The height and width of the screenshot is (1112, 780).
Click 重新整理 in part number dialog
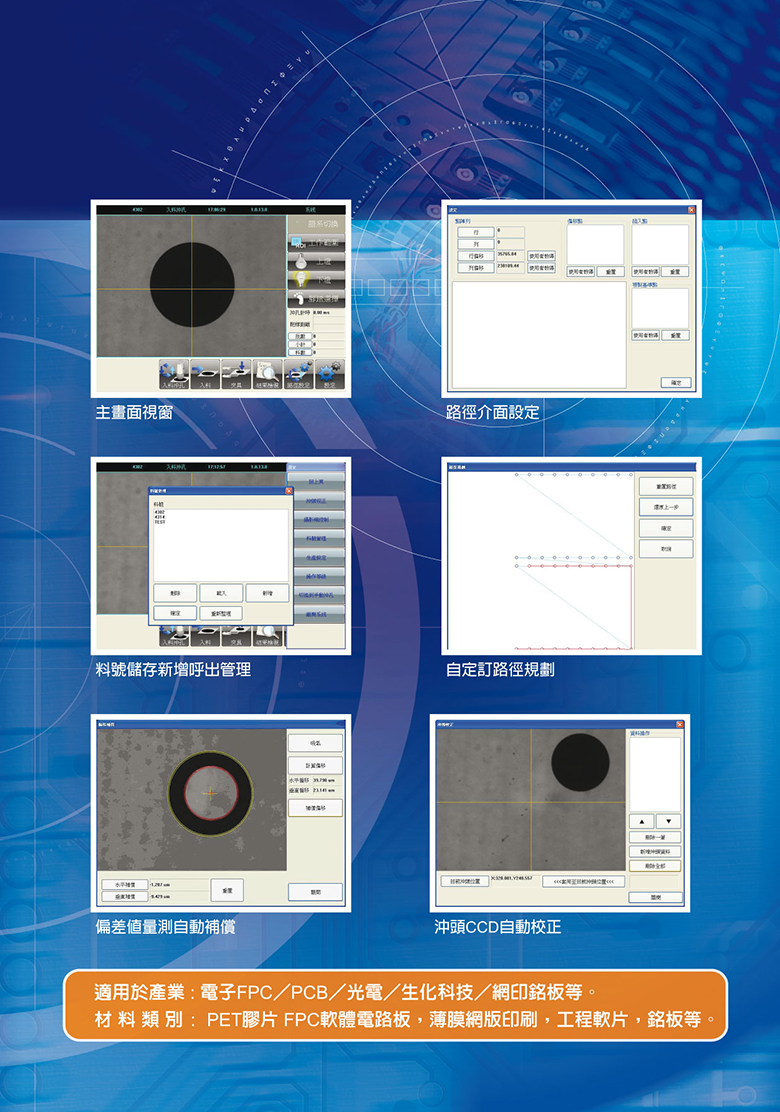point(221,613)
